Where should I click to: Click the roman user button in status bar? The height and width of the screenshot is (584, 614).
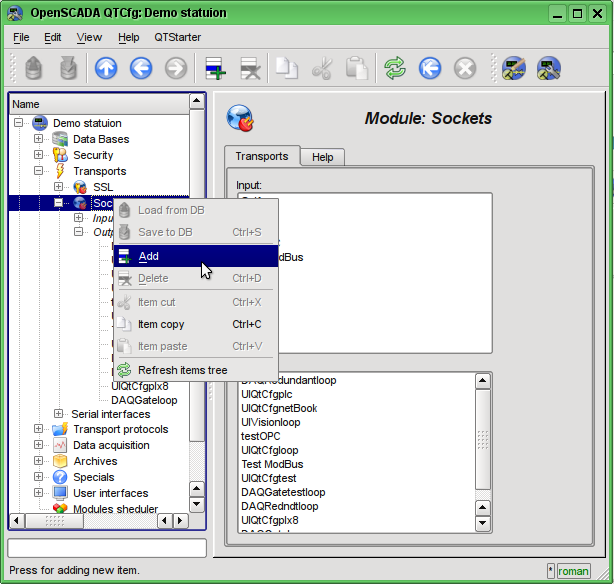pyautogui.click(x=573, y=571)
